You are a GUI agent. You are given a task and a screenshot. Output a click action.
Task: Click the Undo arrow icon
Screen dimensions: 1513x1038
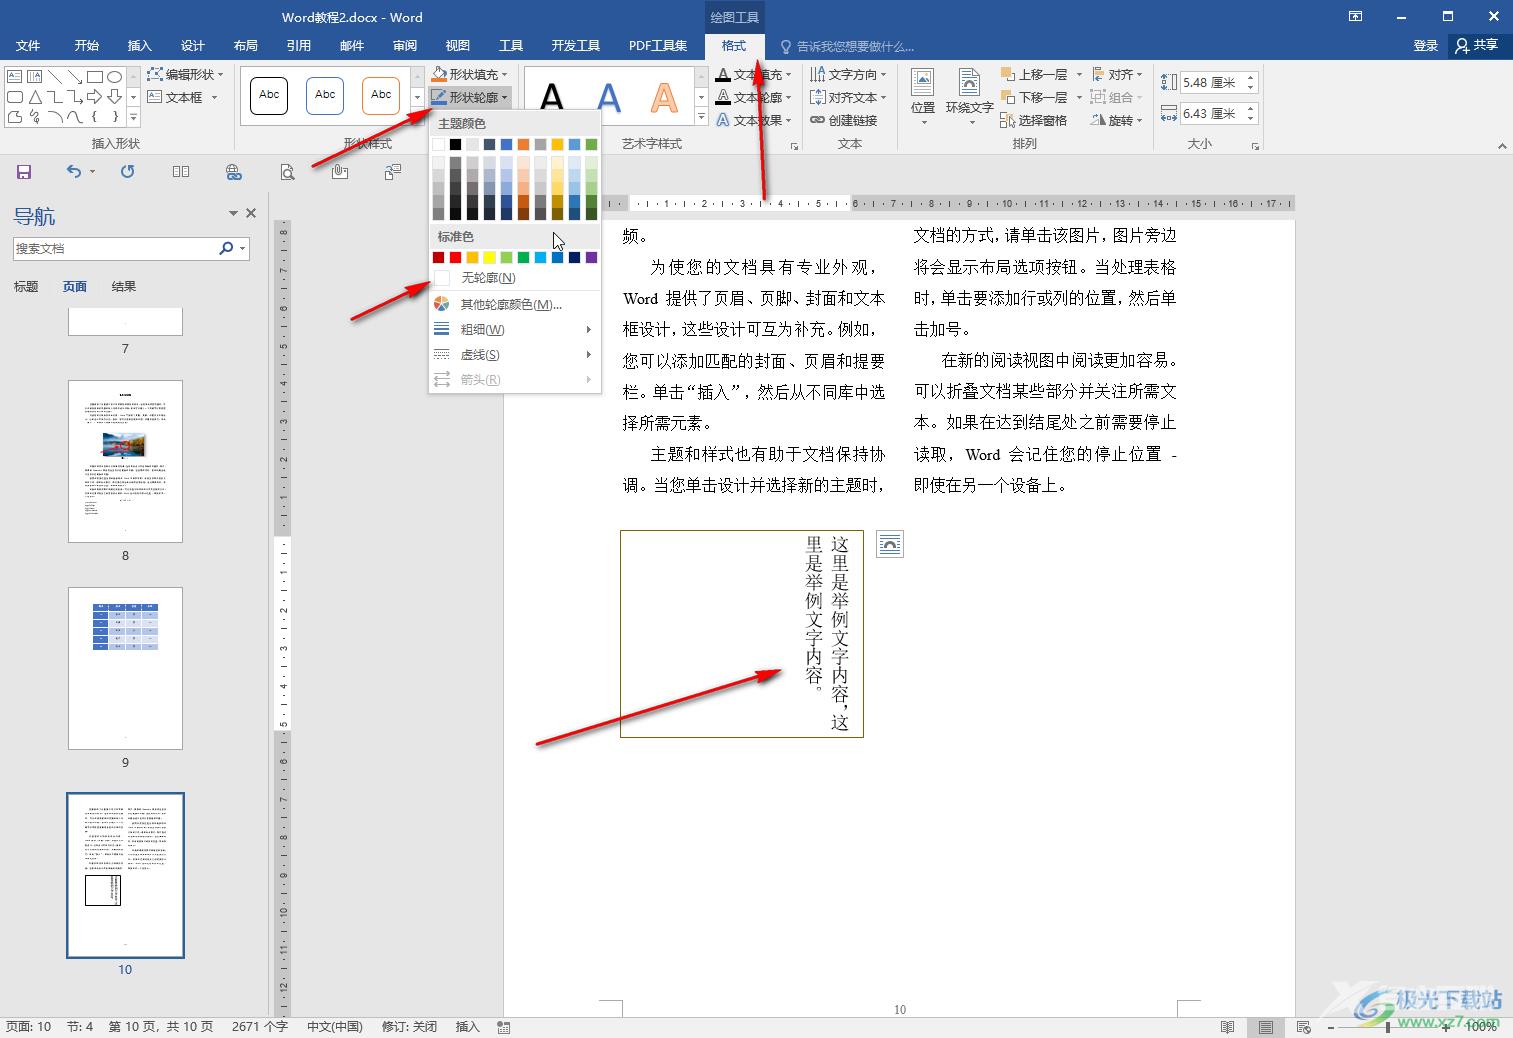pyautogui.click(x=74, y=172)
